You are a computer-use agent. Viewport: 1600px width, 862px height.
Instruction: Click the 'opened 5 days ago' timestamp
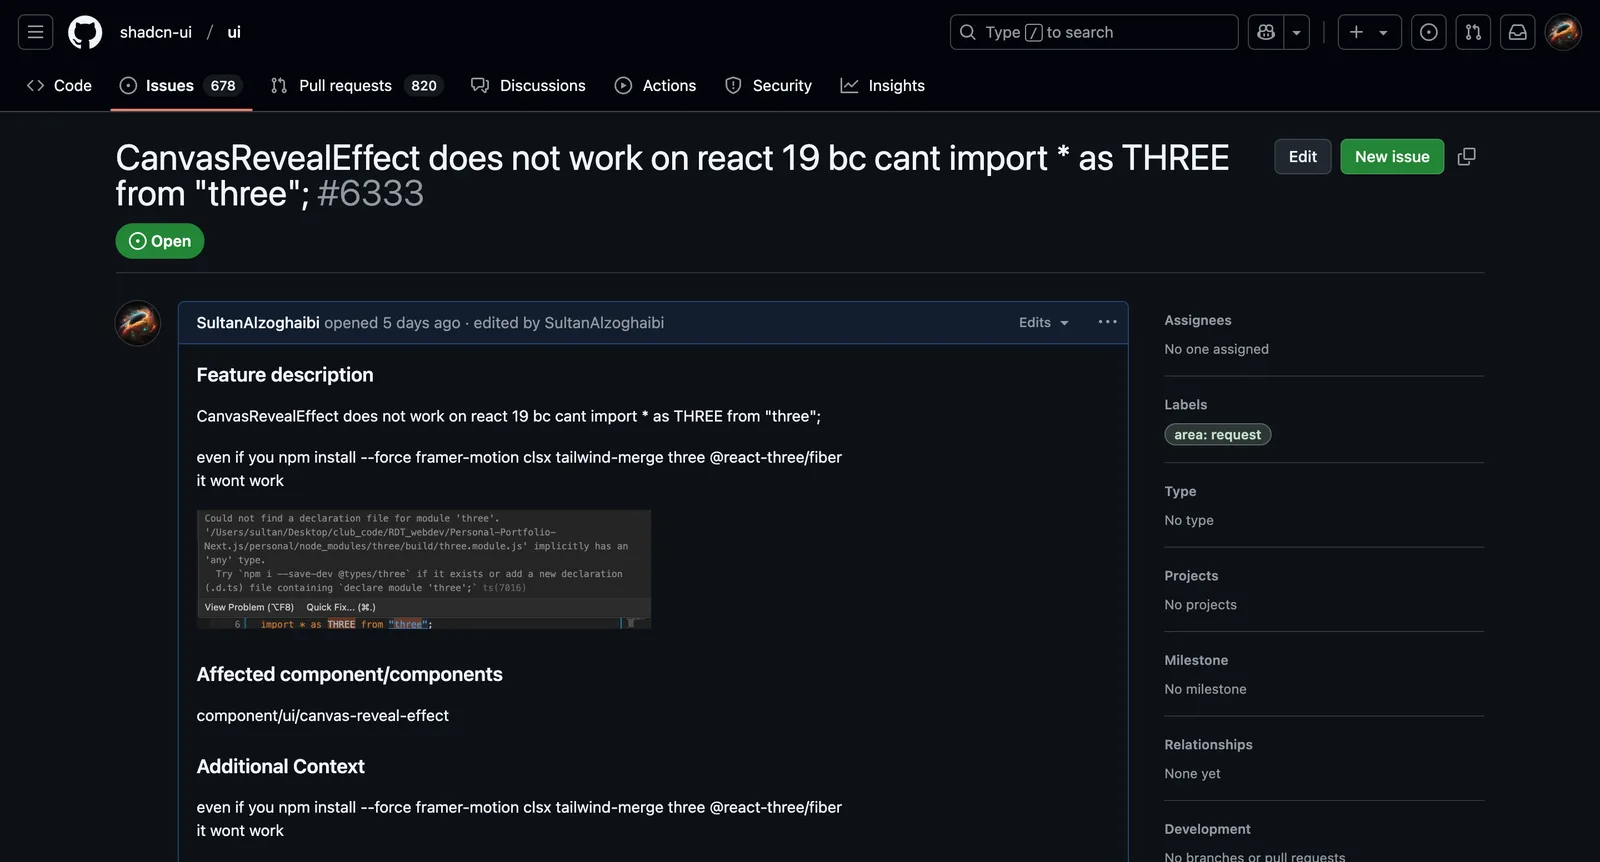pos(392,323)
